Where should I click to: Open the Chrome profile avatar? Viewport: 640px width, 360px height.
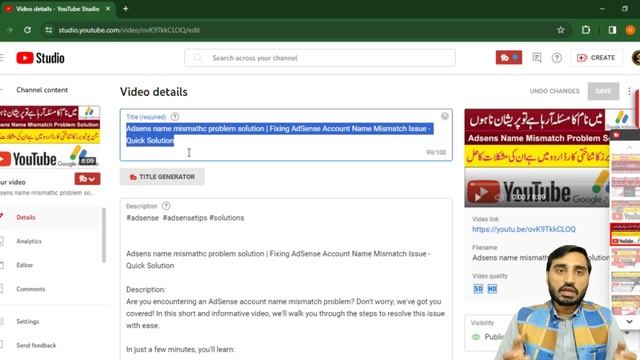[x=630, y=30]
